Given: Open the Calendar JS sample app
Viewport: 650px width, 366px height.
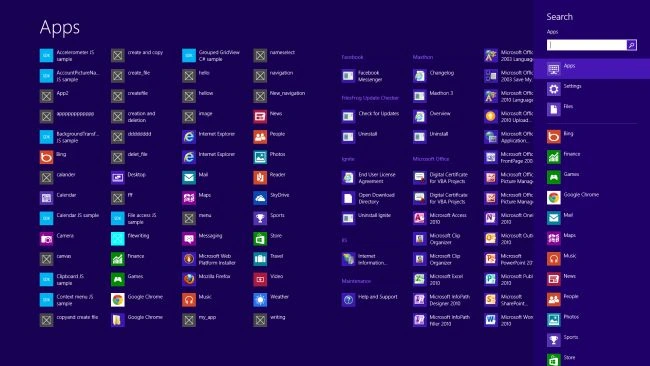Looking at the screenshot, I should (70, 218).
